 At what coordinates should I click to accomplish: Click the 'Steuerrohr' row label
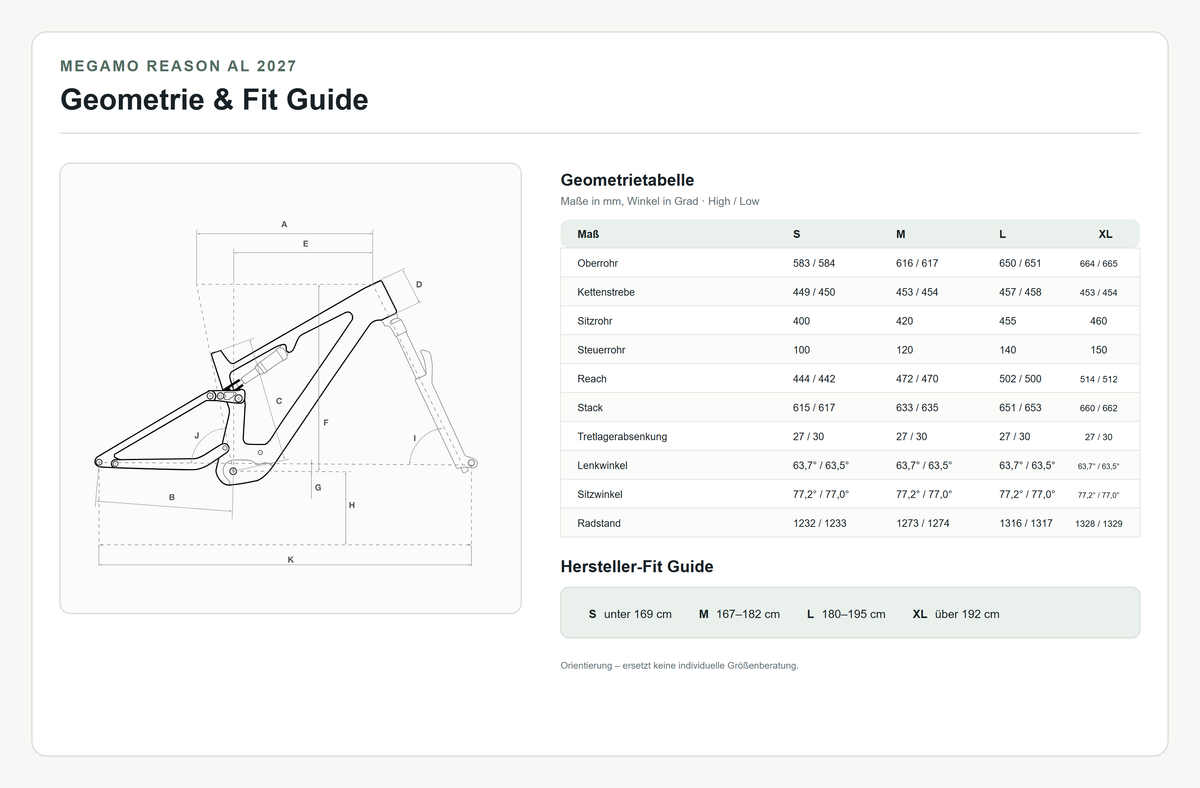point(601,350)
